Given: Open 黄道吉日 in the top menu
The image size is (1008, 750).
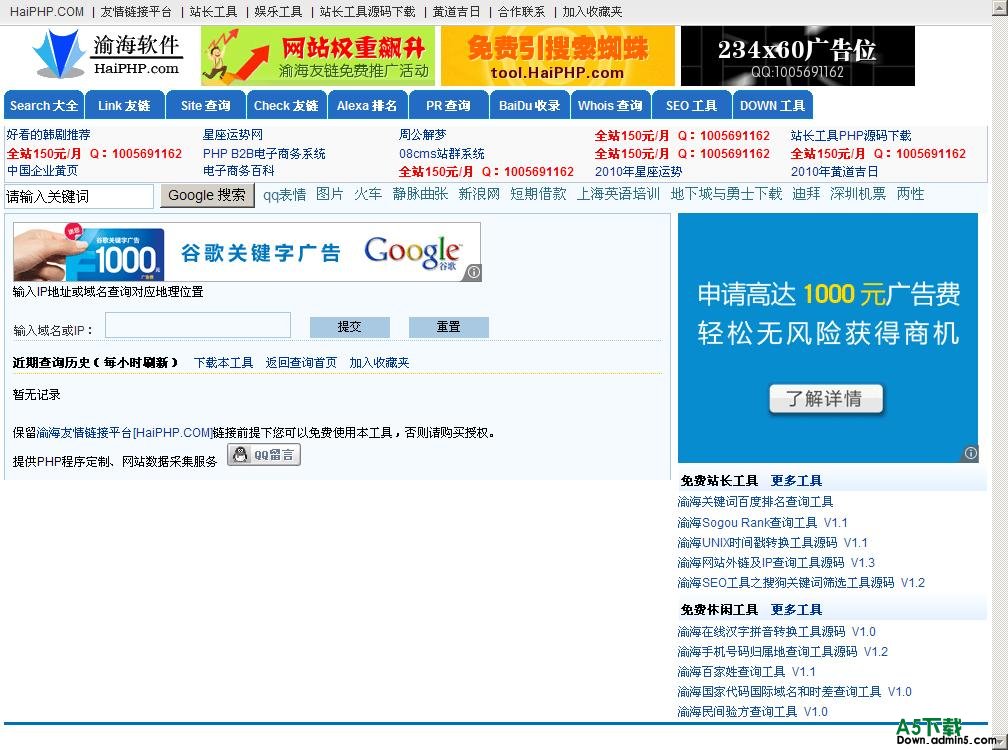Looking at the screenshot, I should (x=456, y=12).
